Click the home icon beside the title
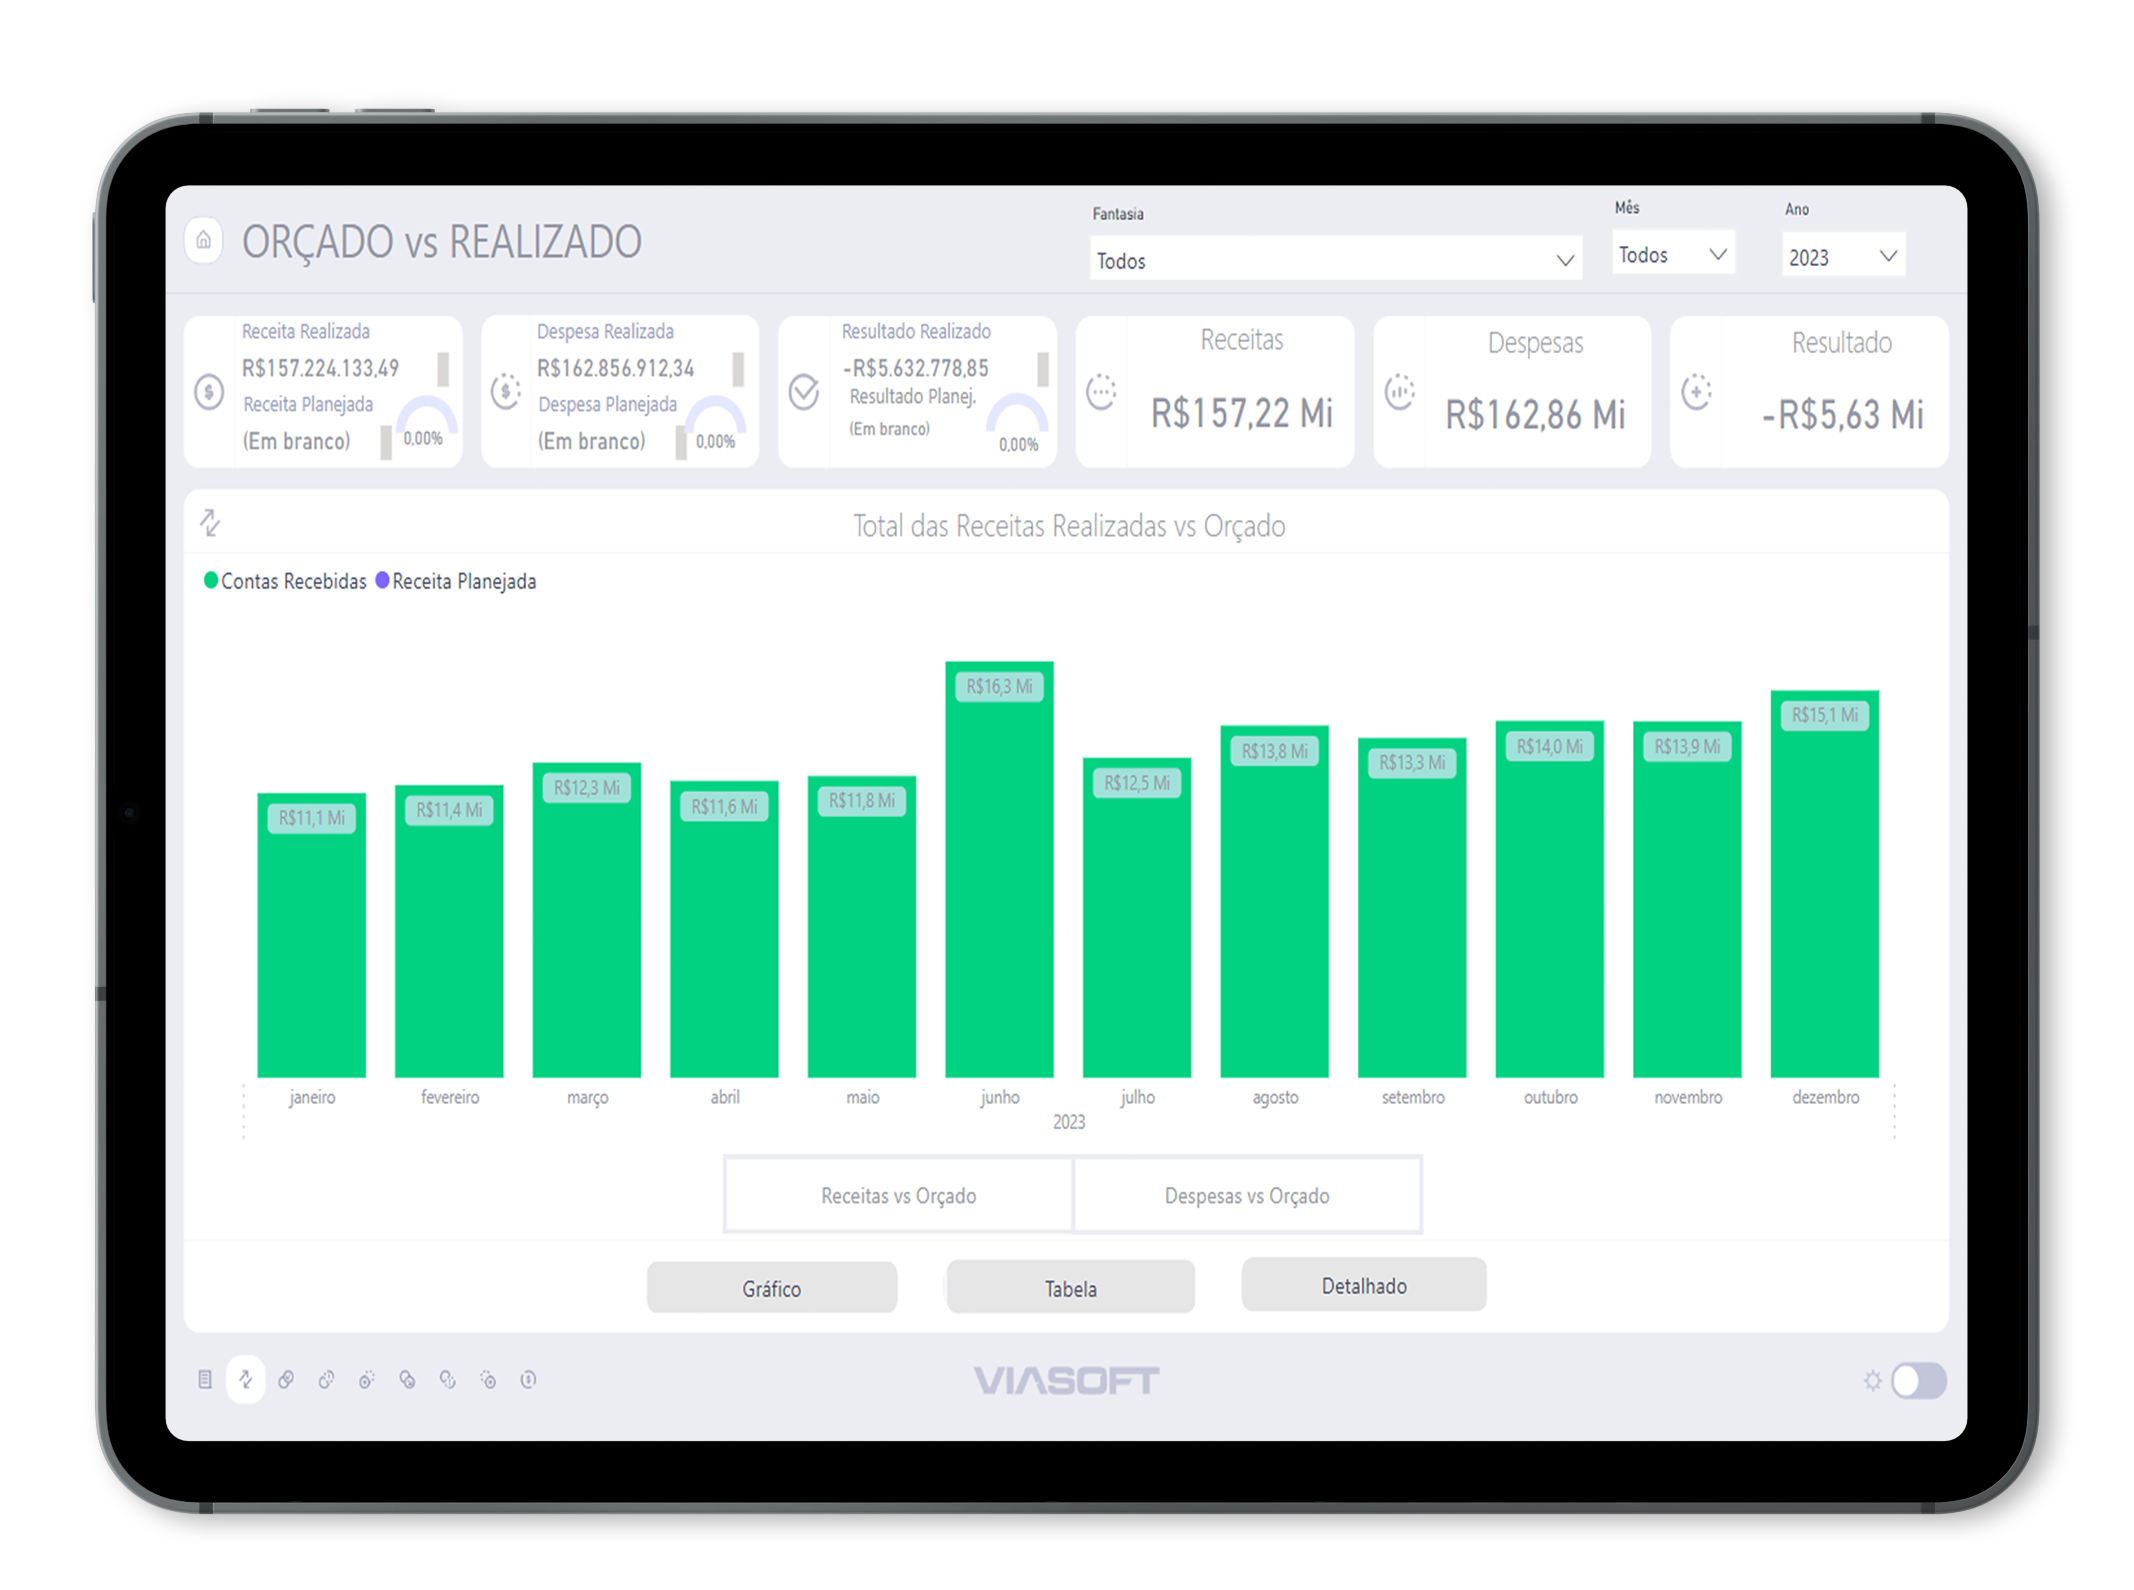 [204, 241]
